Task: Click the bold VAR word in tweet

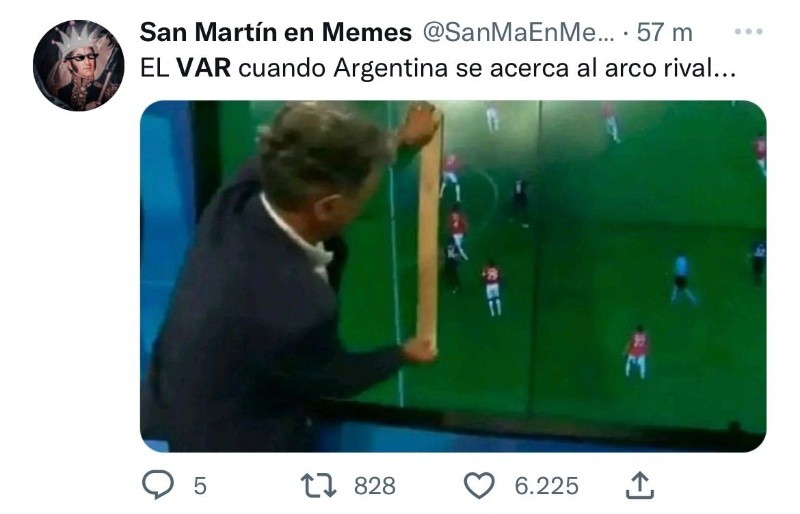Action: [x=204, y=68]
